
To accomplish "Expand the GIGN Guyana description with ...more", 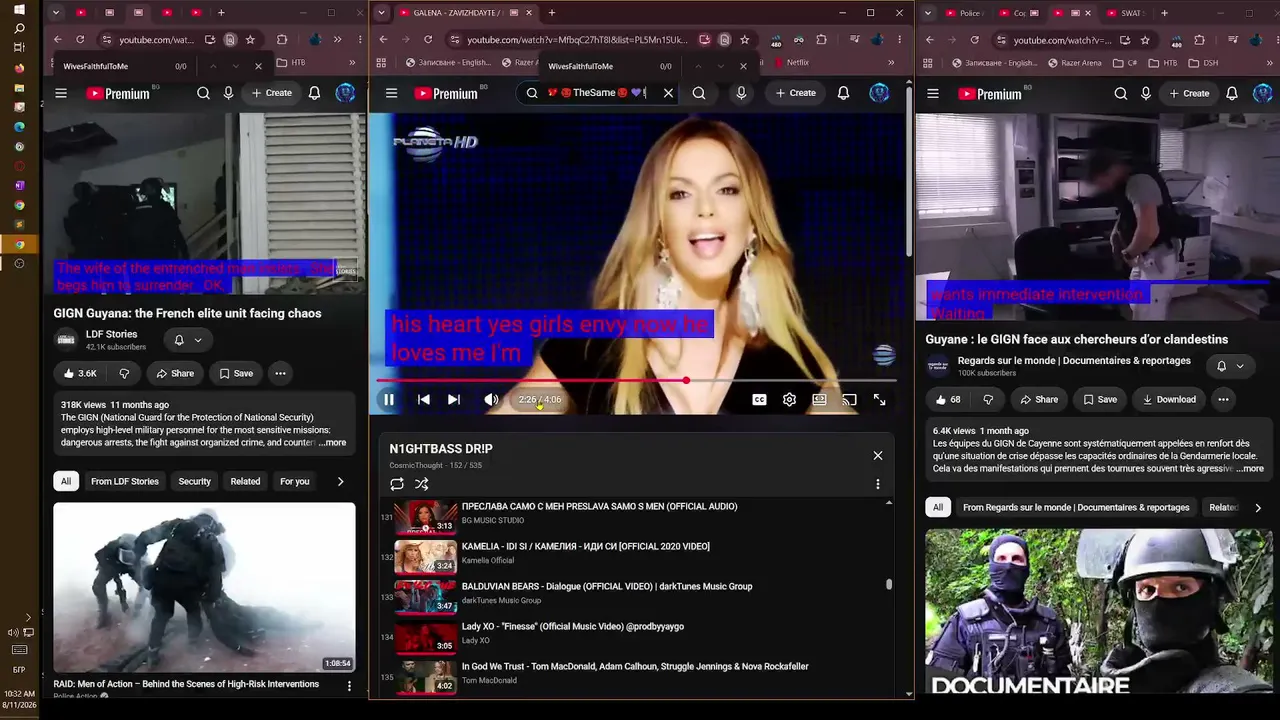I will click(x=333, y=443).
